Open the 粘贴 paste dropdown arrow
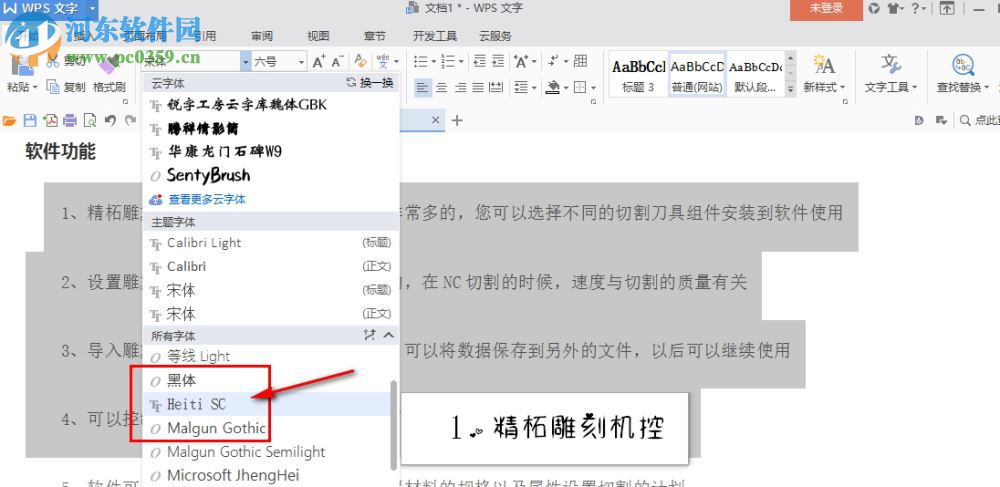 click(x=34, y=87)
